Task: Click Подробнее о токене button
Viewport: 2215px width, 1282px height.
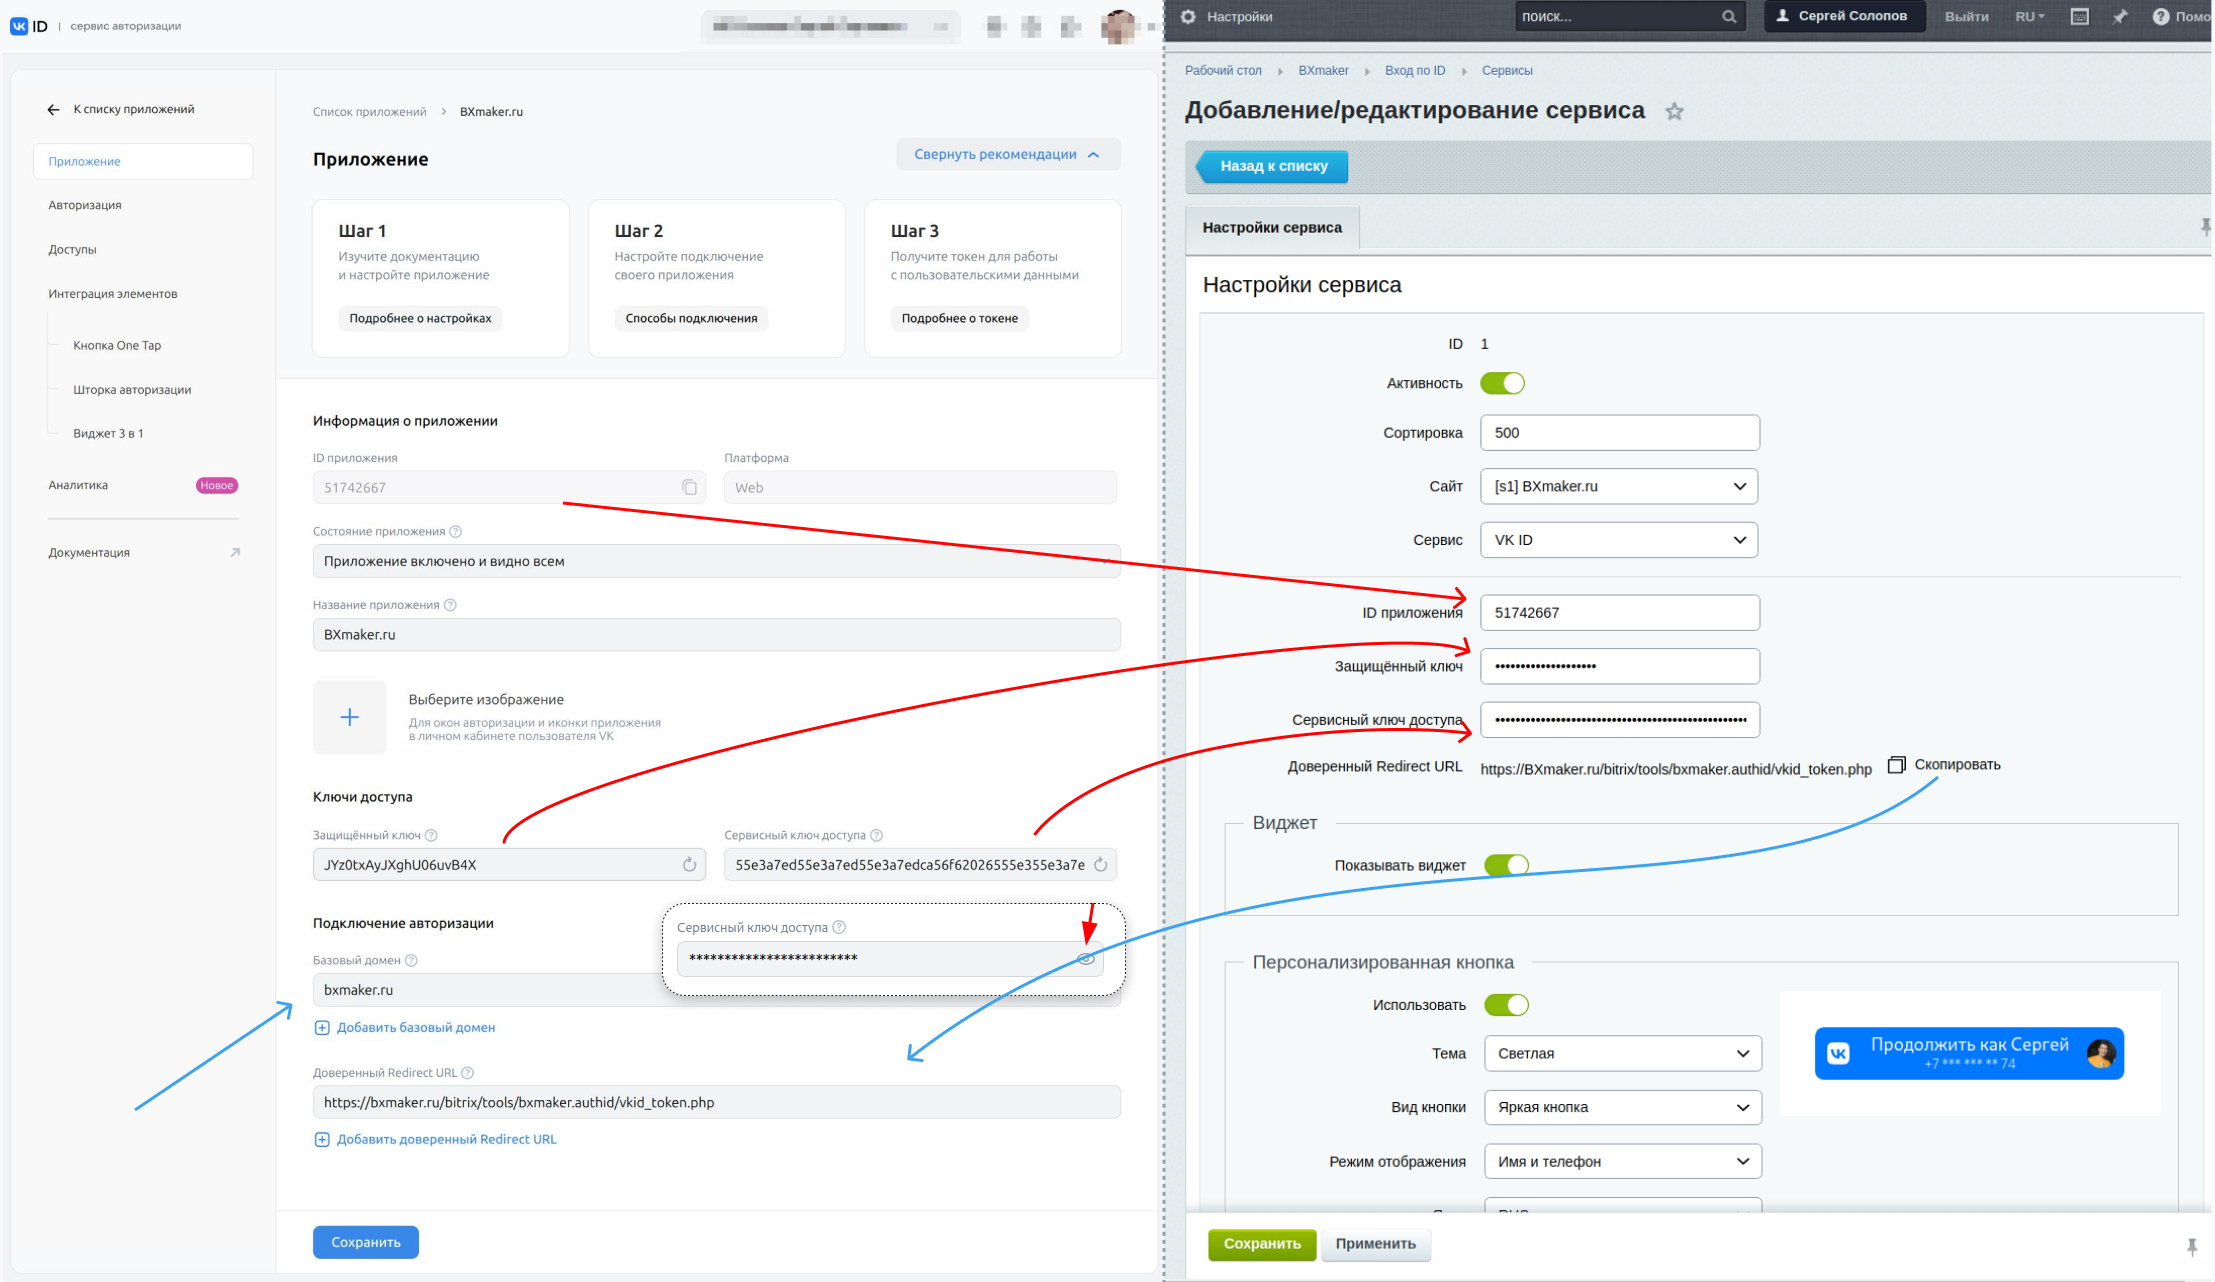Action: coord(959,318)
